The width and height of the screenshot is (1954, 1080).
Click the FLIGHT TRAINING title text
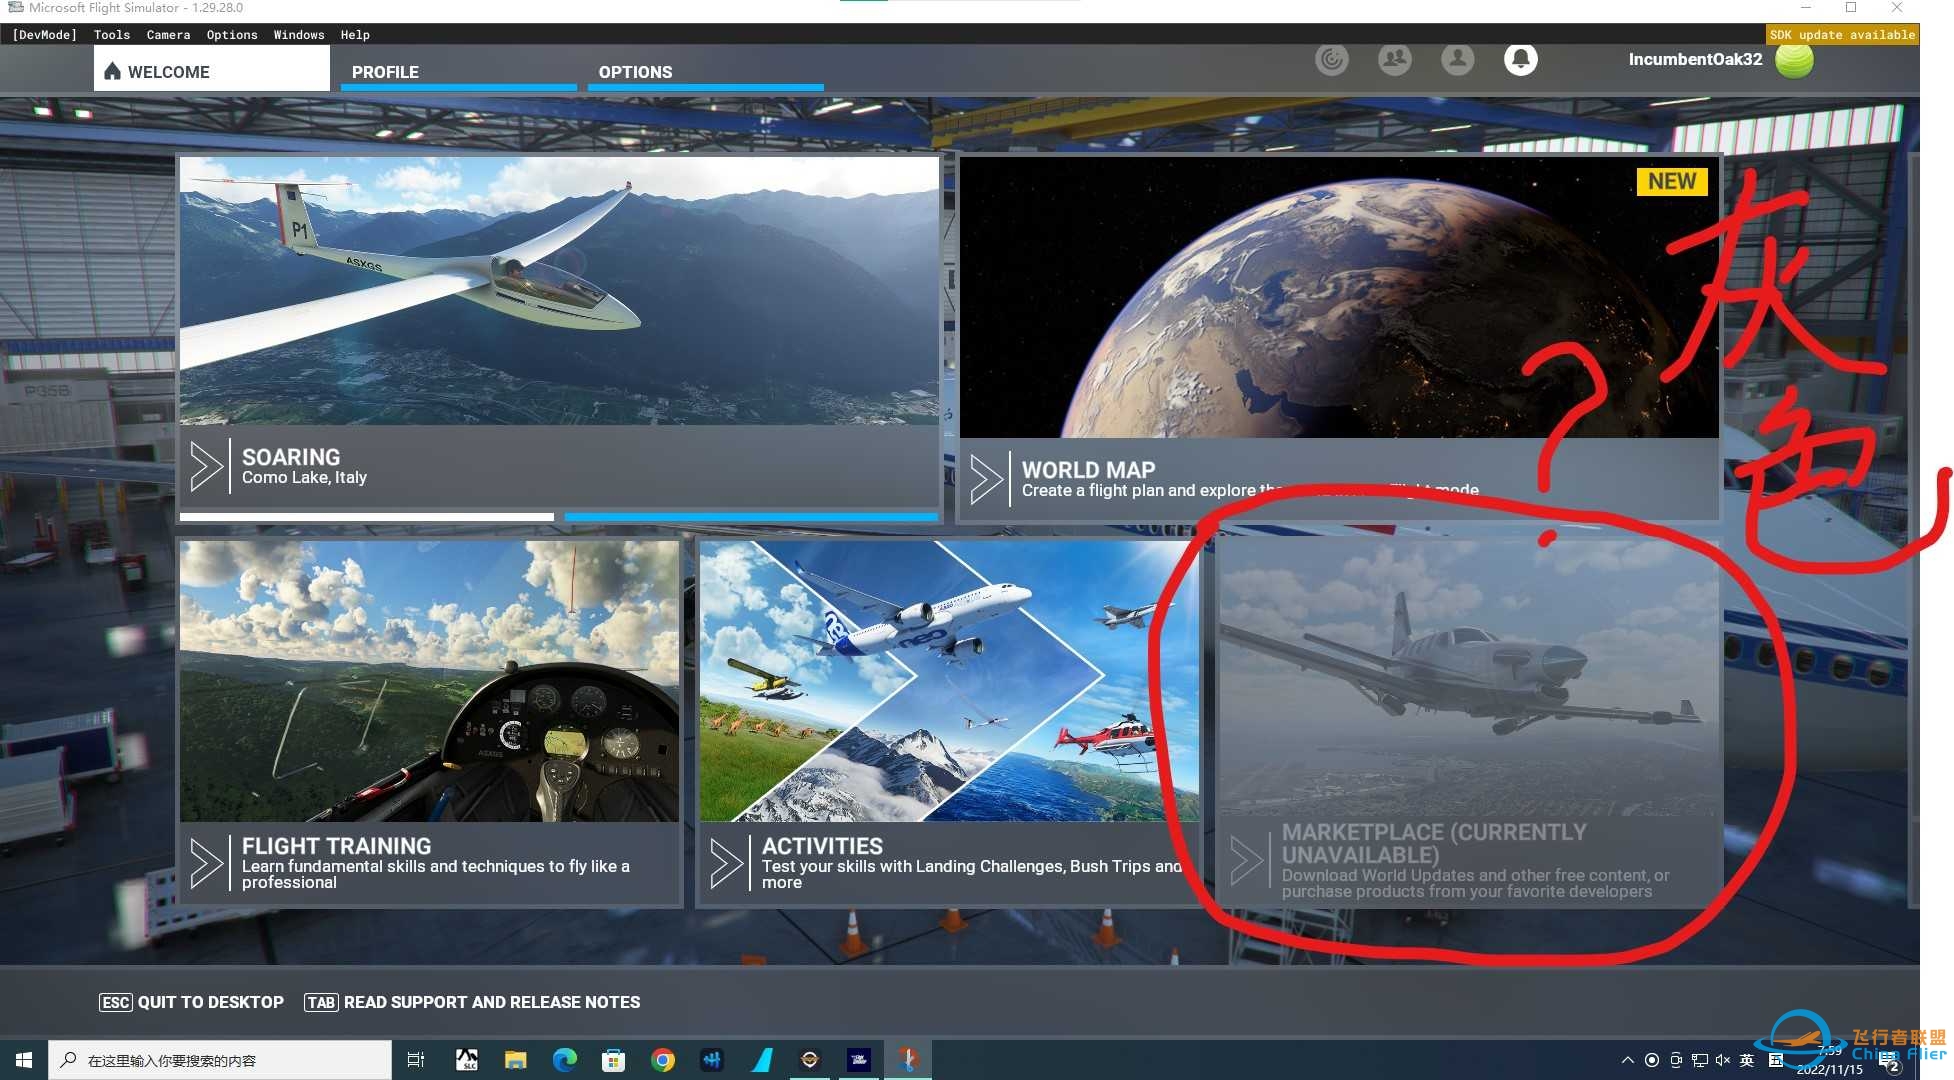tap(336, 846)
